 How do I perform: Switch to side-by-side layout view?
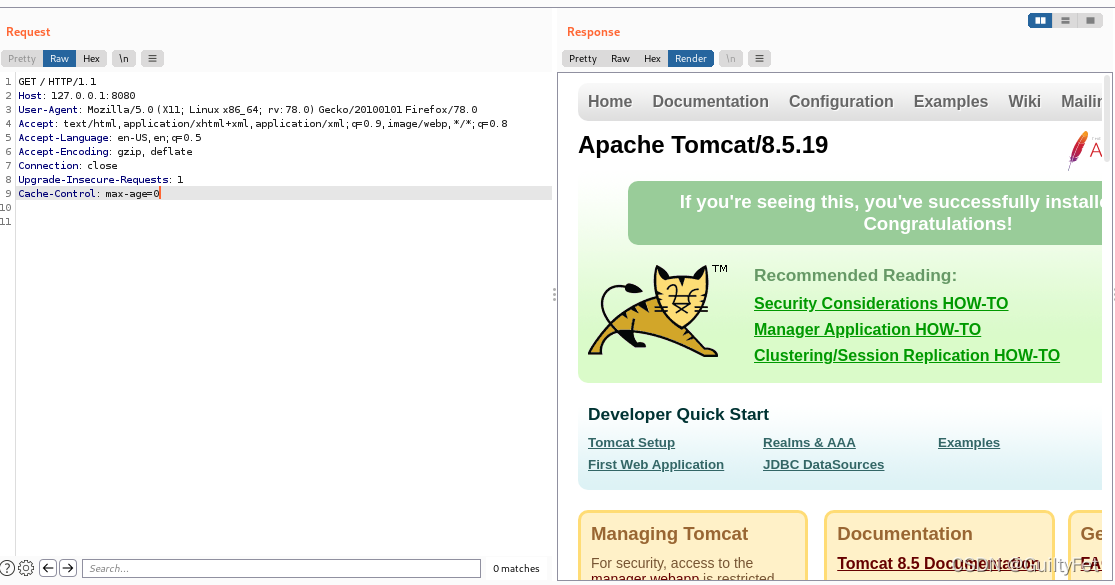tap(1040, 21)
